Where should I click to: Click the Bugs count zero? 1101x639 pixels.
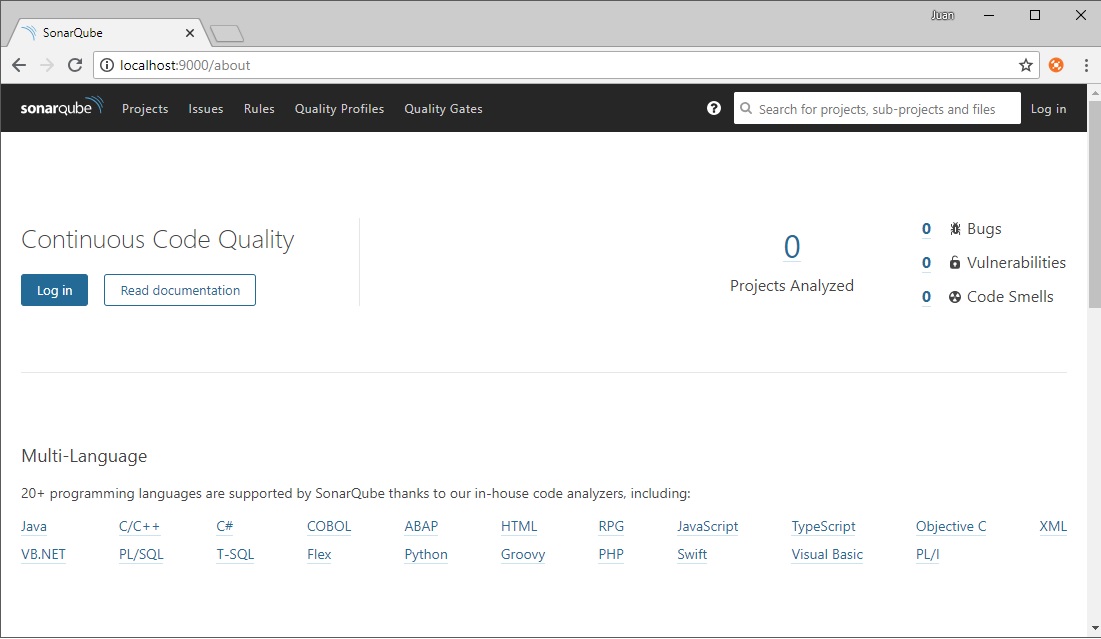click(926, 229)
